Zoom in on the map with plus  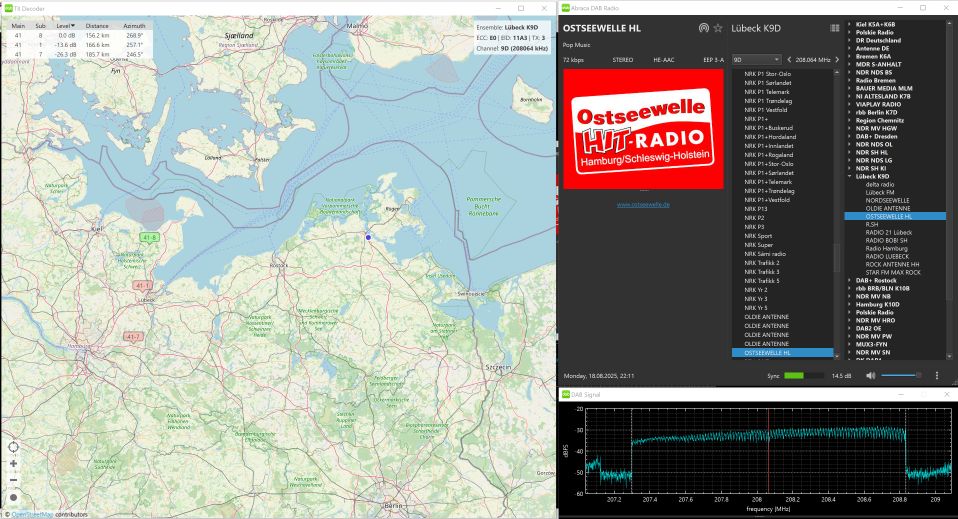click(x=13, y=464)
